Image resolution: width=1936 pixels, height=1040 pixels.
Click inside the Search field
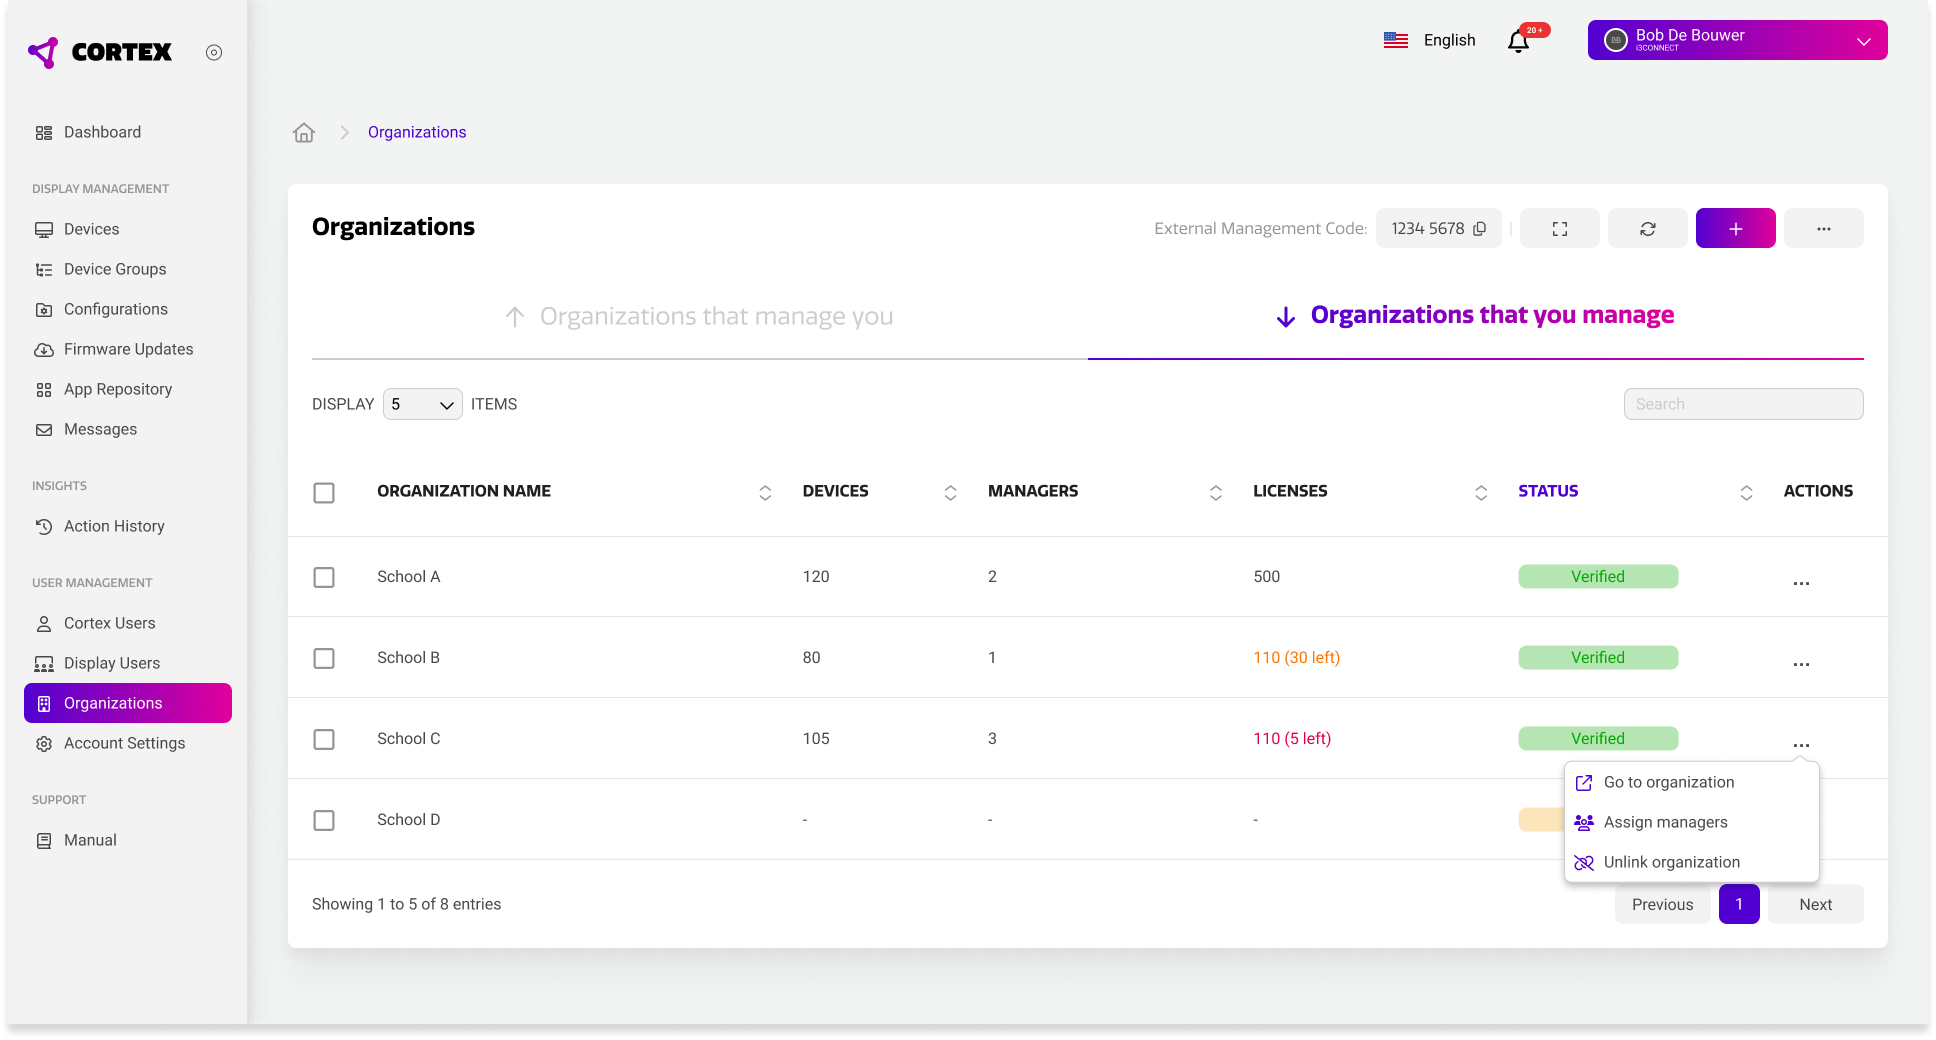pyautogui.click(x=1743, y=404)
